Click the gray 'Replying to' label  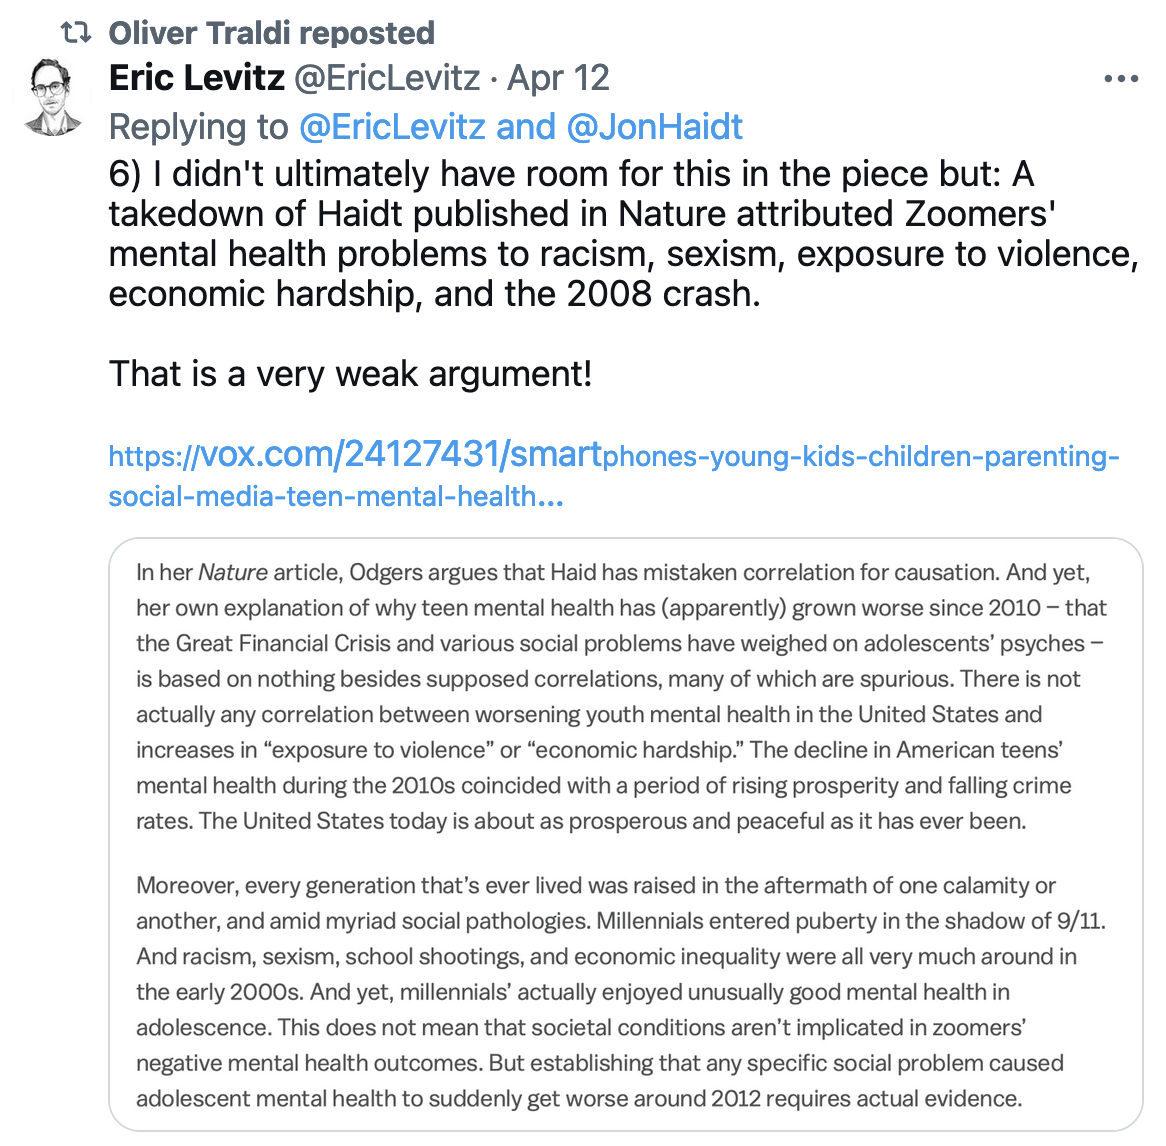point(198,127)
